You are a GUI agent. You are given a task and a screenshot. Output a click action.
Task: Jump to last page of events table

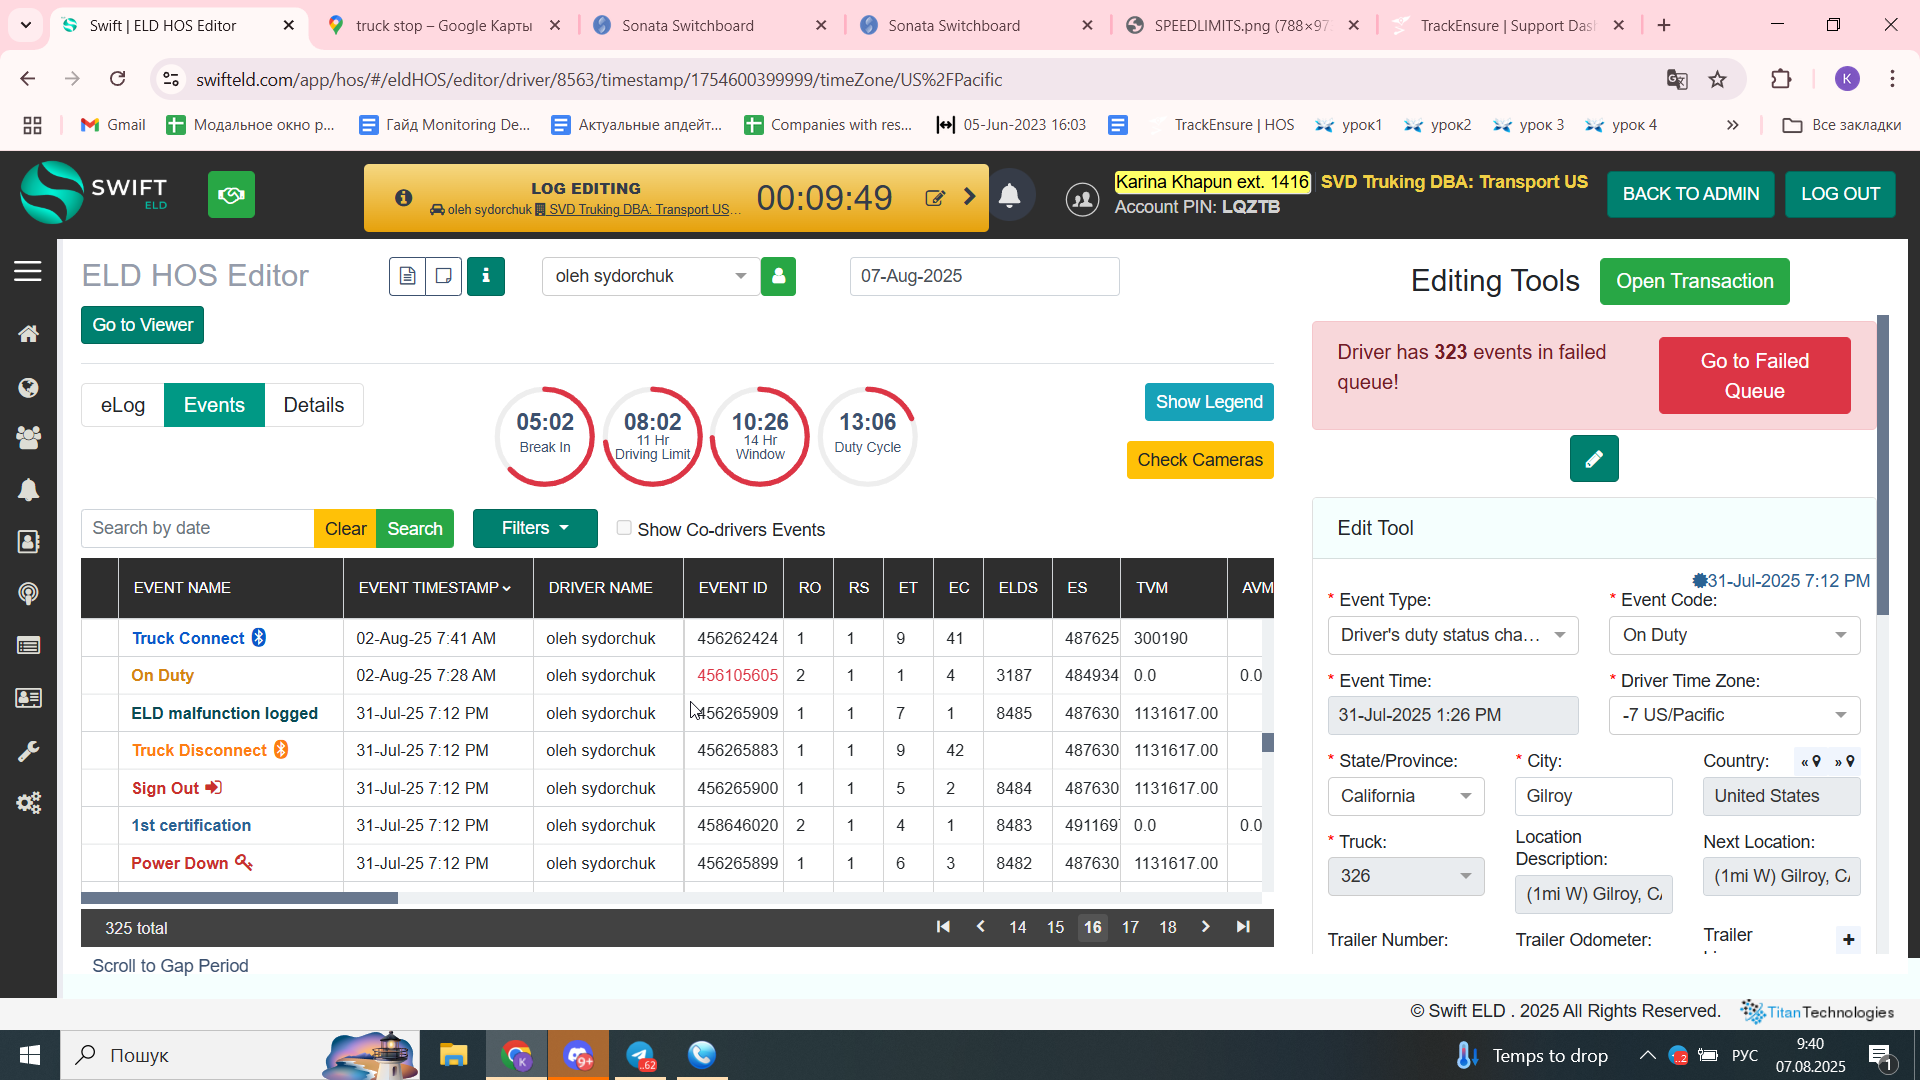pos(1243,927)
